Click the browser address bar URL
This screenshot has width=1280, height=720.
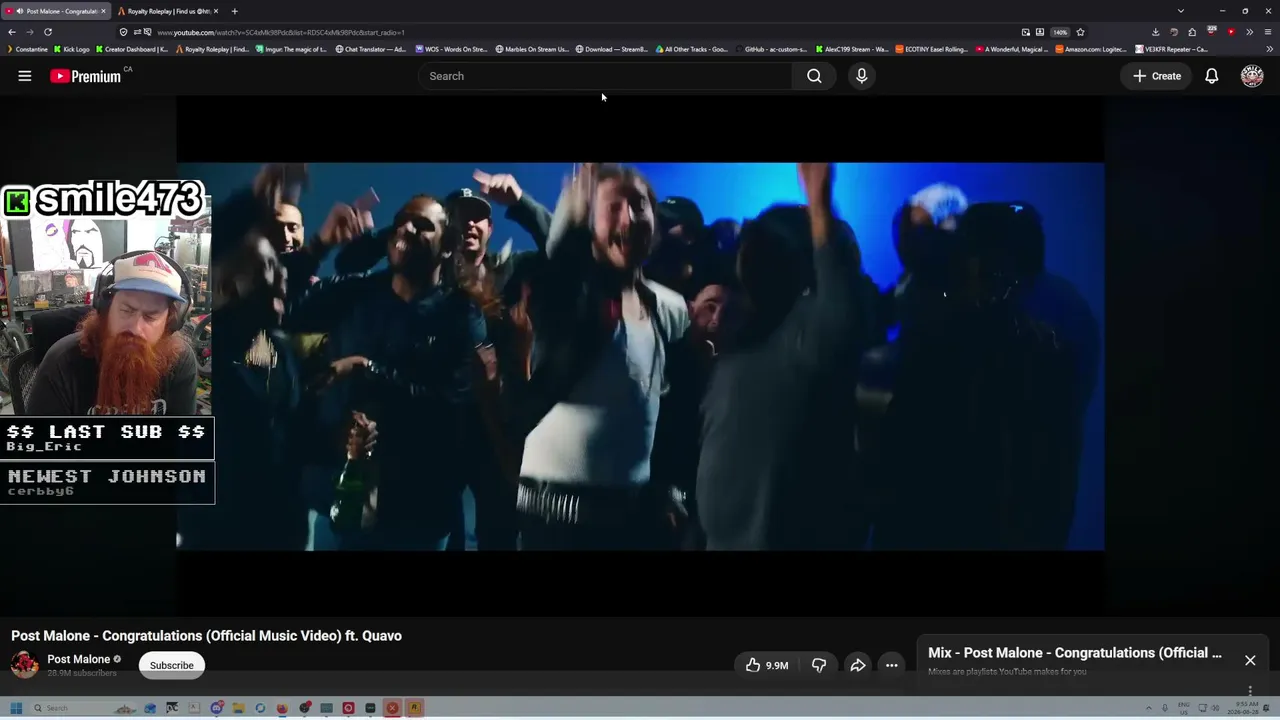tap(281, 32)
